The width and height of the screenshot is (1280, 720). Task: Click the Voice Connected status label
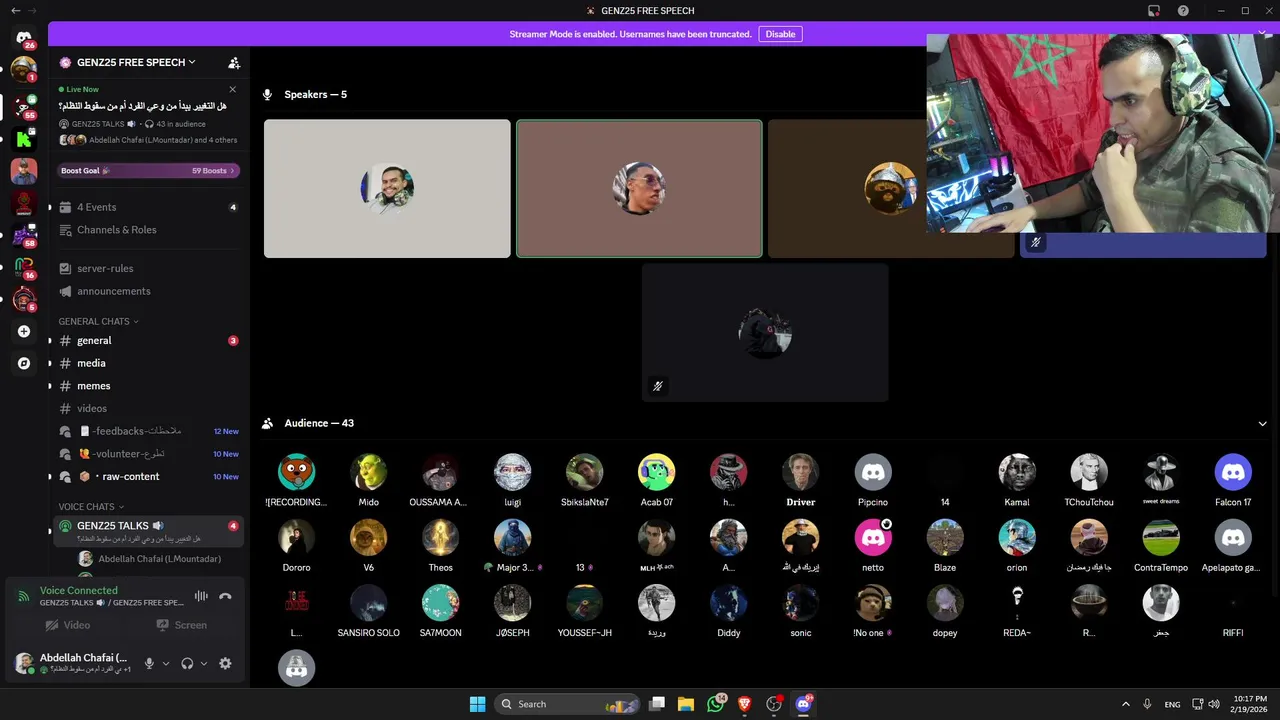79,591
